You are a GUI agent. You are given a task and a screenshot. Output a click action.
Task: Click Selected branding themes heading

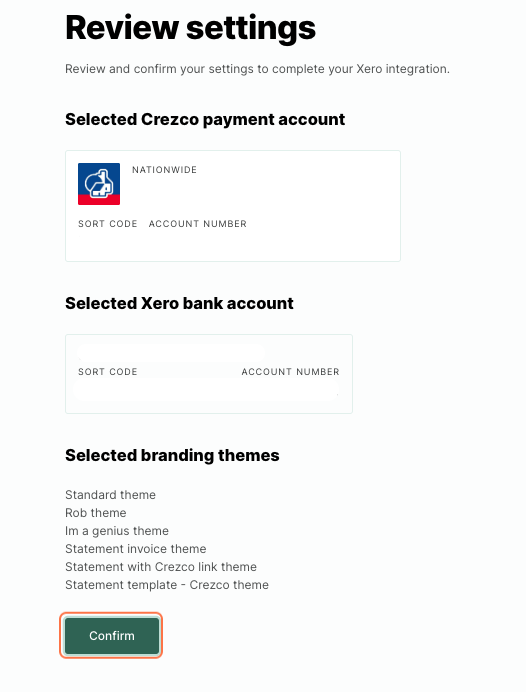[x=172, y=455]
